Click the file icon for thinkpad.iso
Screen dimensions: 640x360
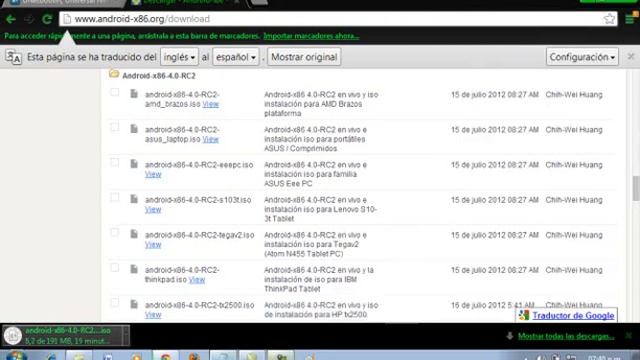(134, 269)
